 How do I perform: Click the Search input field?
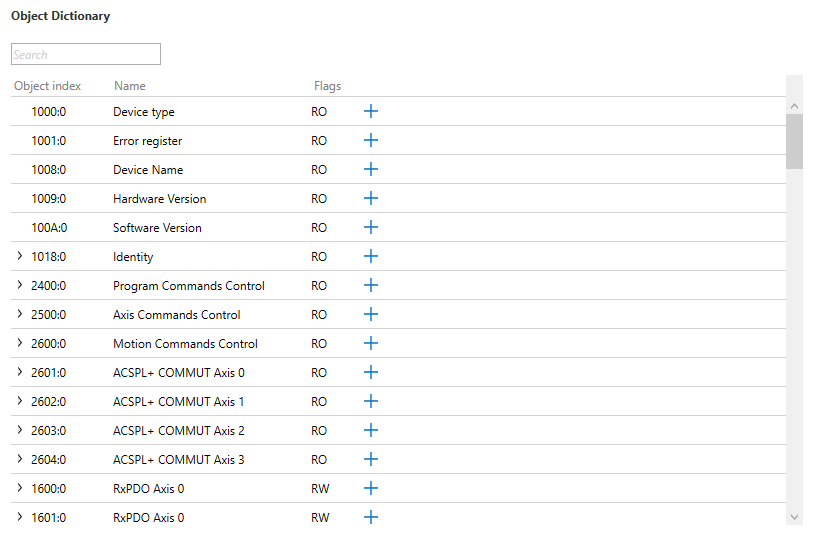[x=86, y=54]
